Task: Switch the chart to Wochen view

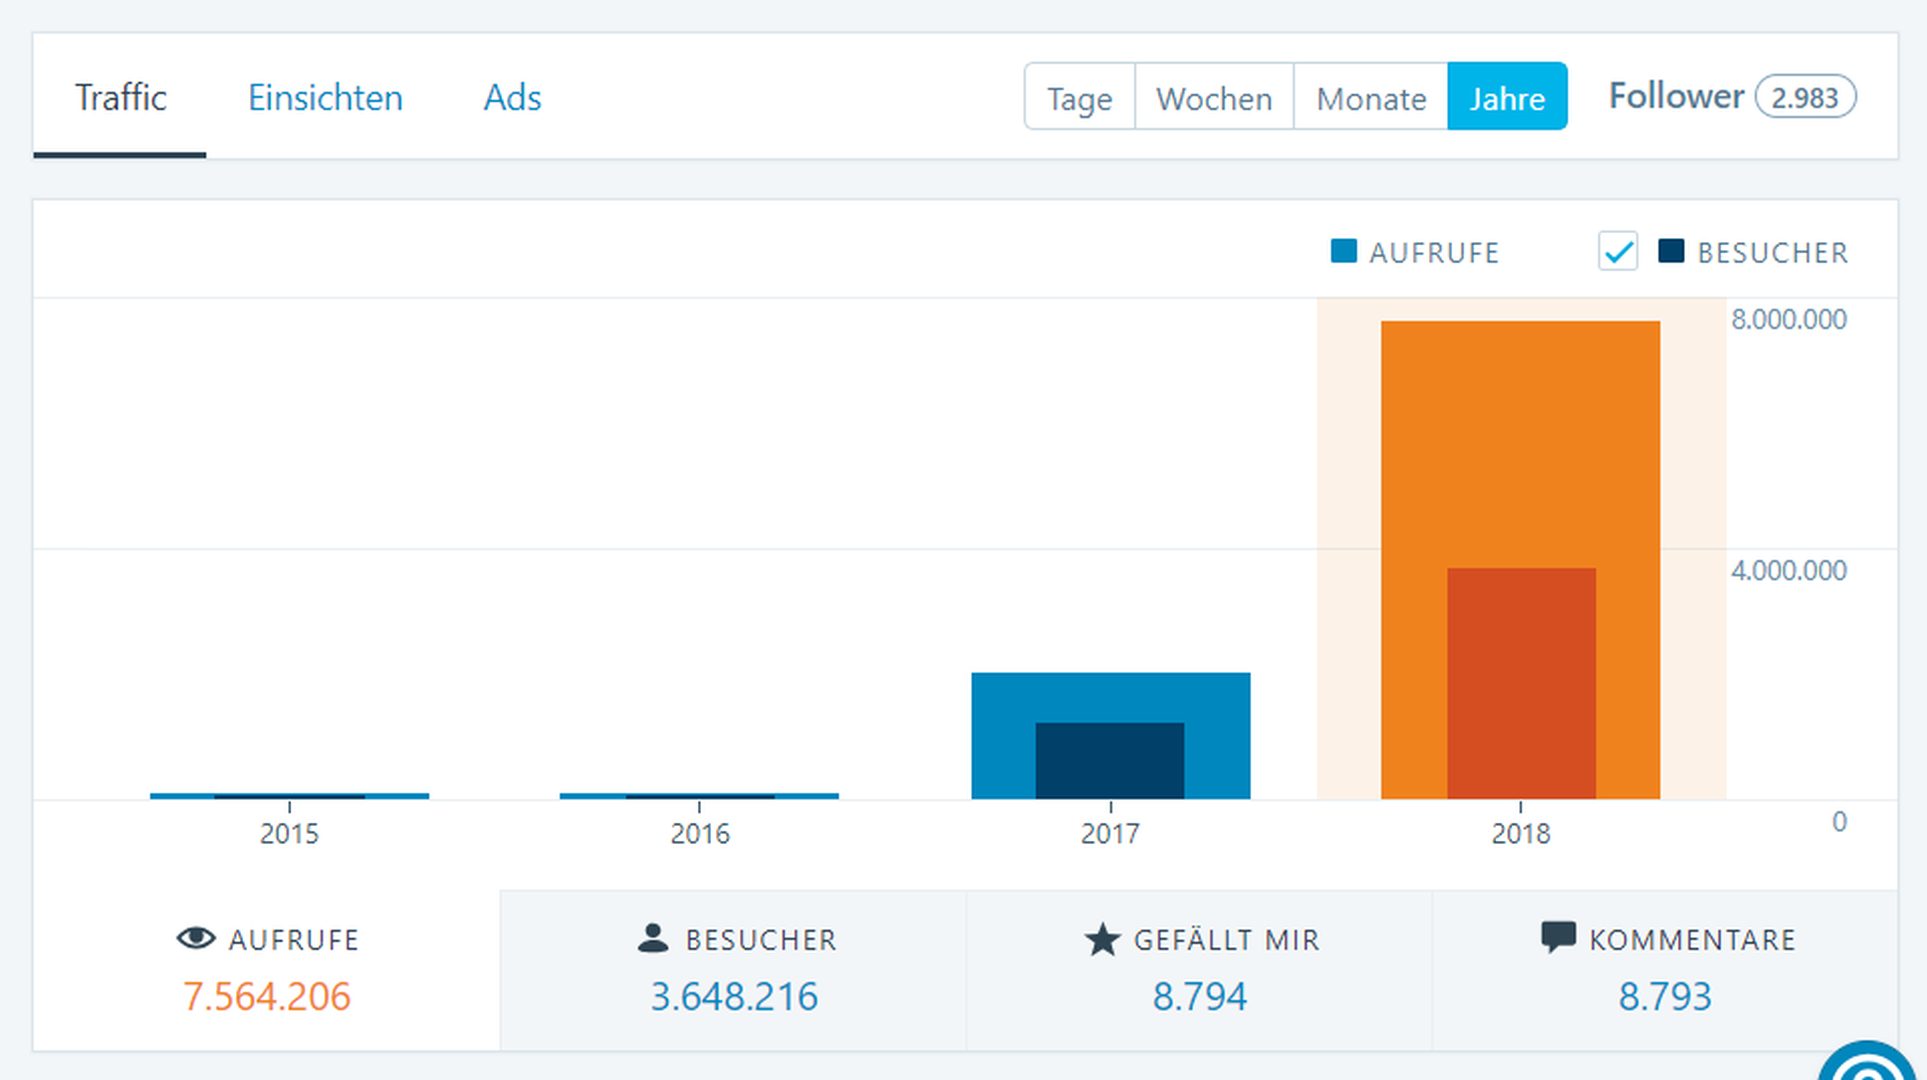Action: pyautogui.click(x=1214, y=97)
